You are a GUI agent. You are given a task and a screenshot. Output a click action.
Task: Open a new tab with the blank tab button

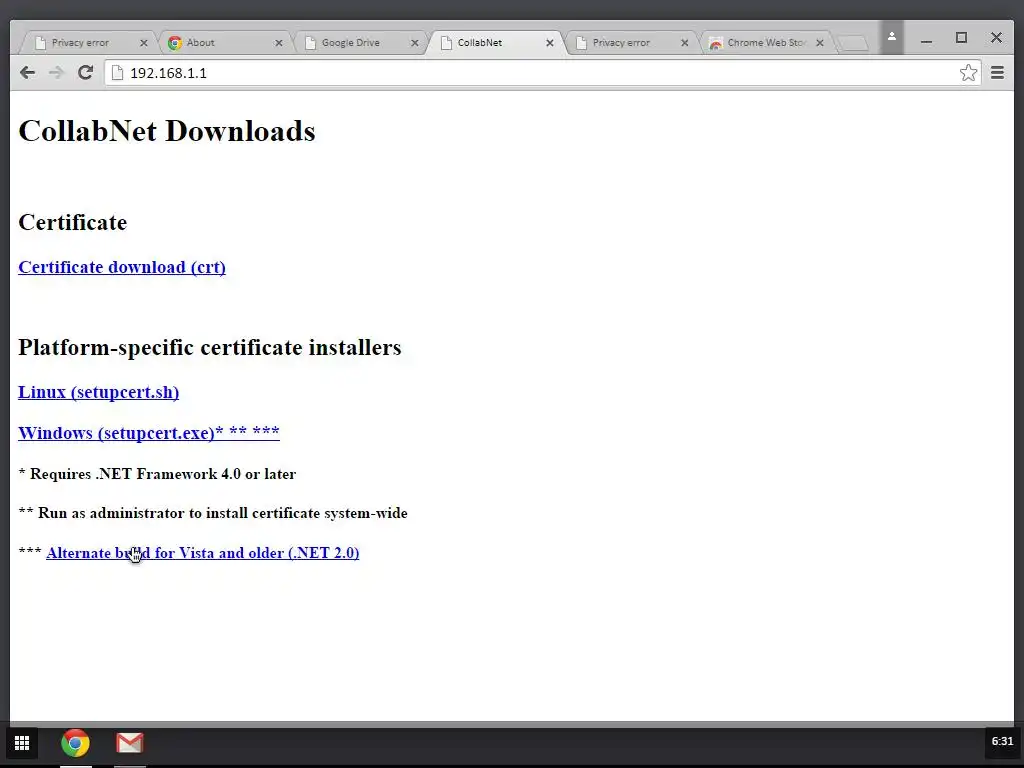853,43
